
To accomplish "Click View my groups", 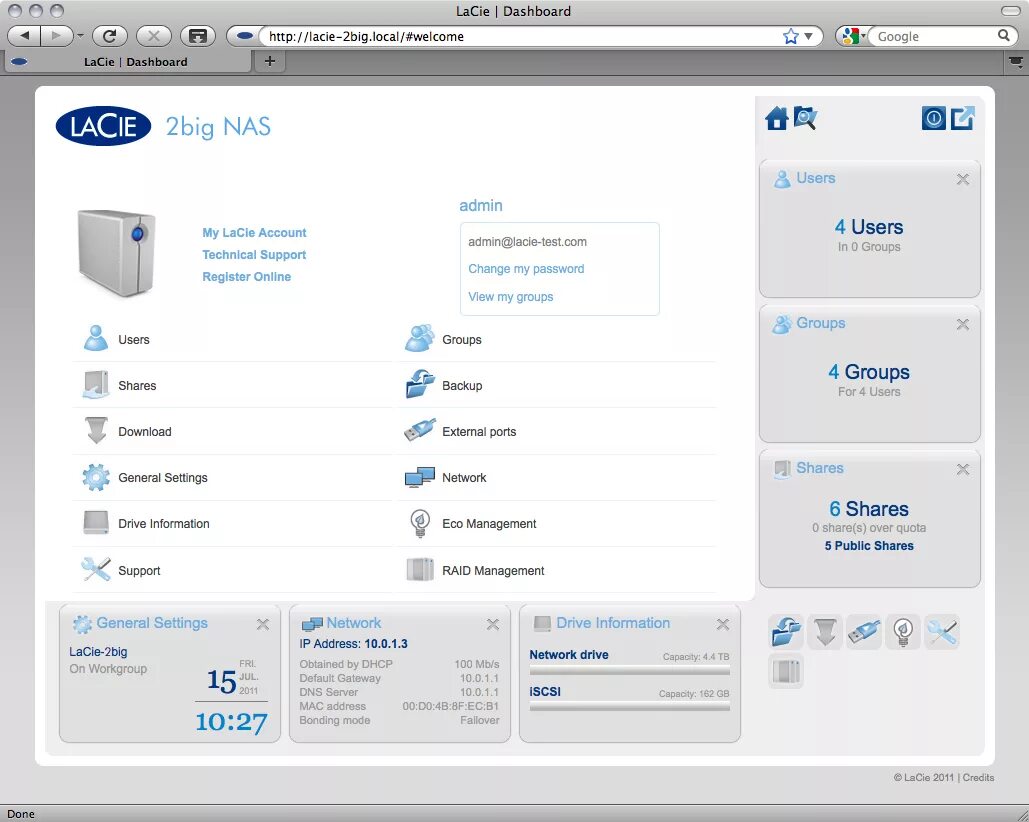I will pos(511,297).
